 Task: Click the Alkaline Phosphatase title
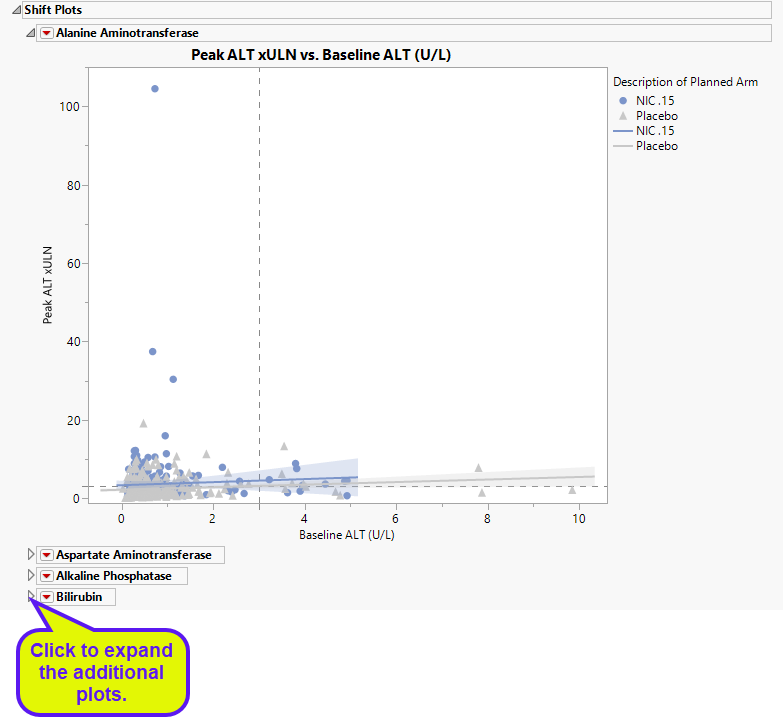[x=114, y=576]
